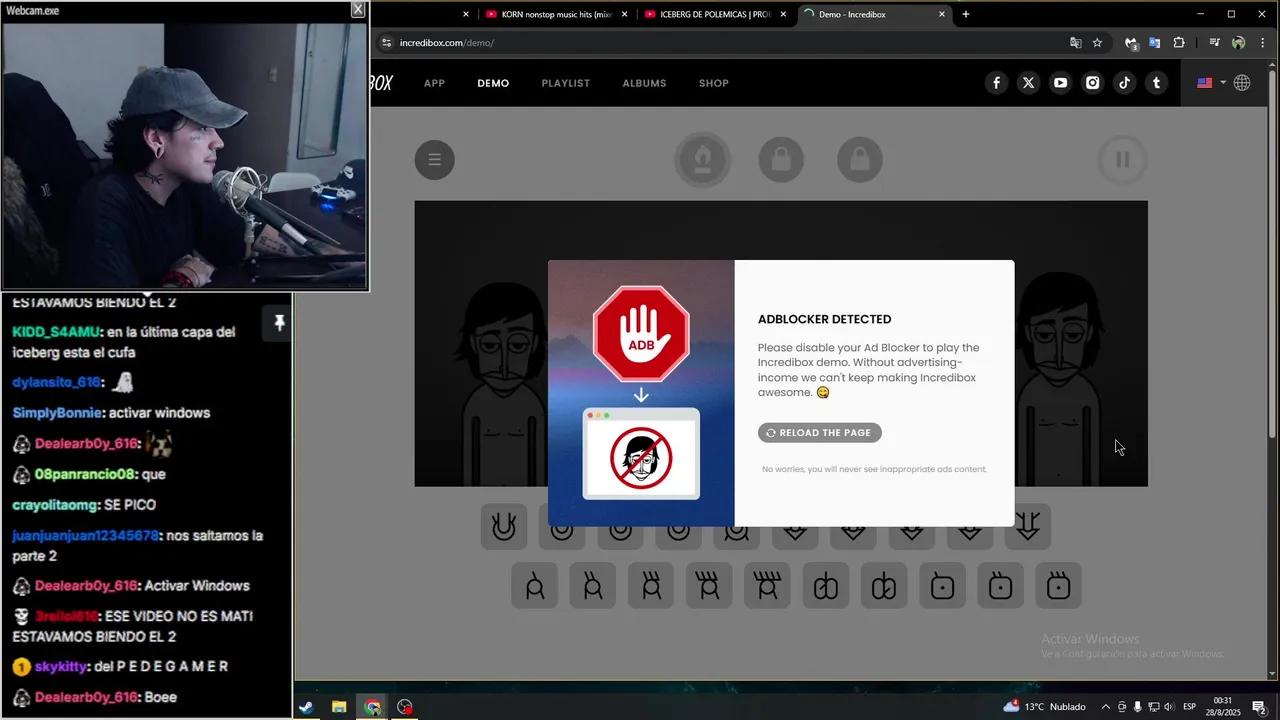This screenshot has height=720, width=1280.
Task: Open Incredibox TikTok icon
Action: pyautogui.click(x=1124, y=83)
